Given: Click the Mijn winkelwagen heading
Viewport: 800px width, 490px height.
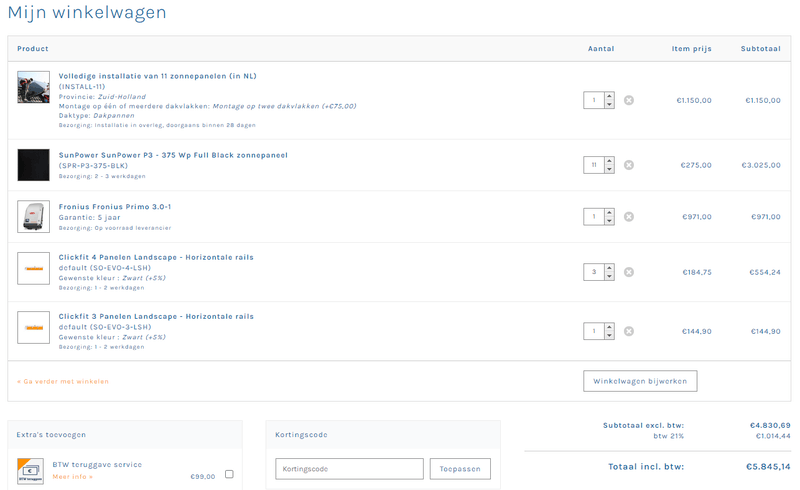Looking at the screenshot, I should click(x=87, y=13).
